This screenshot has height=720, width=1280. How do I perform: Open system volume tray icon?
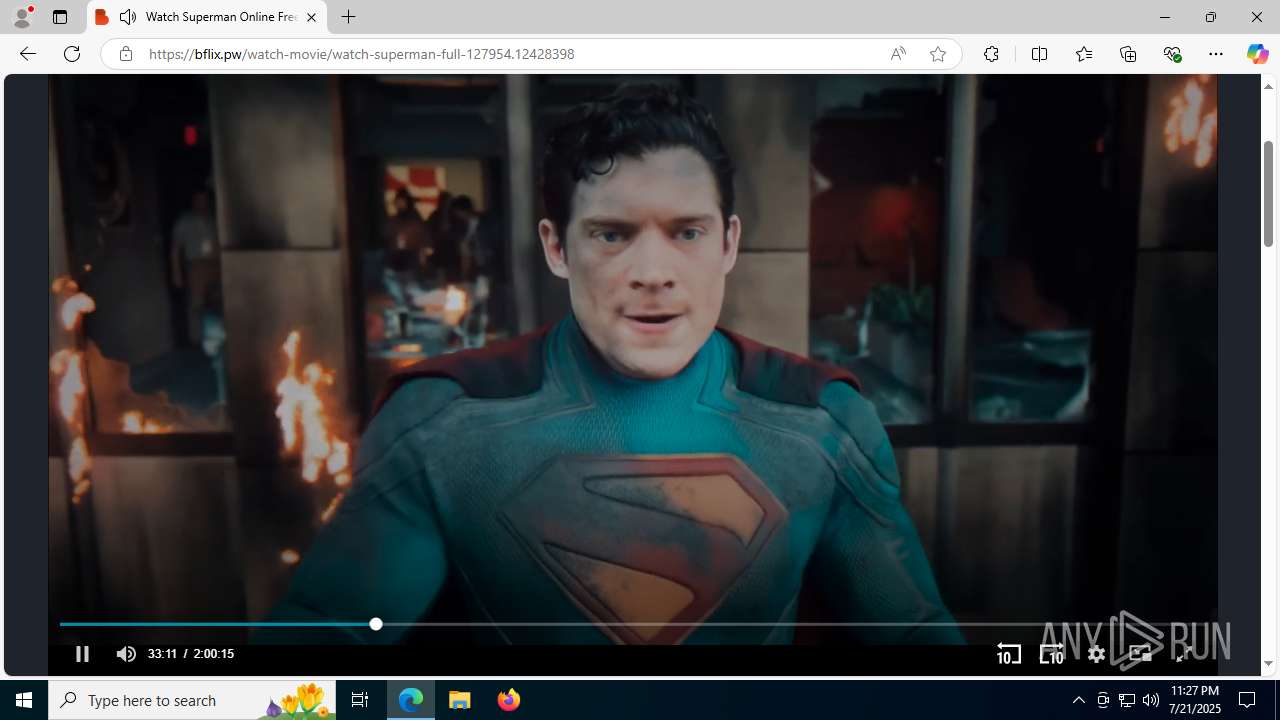(x=1151, y=700)
